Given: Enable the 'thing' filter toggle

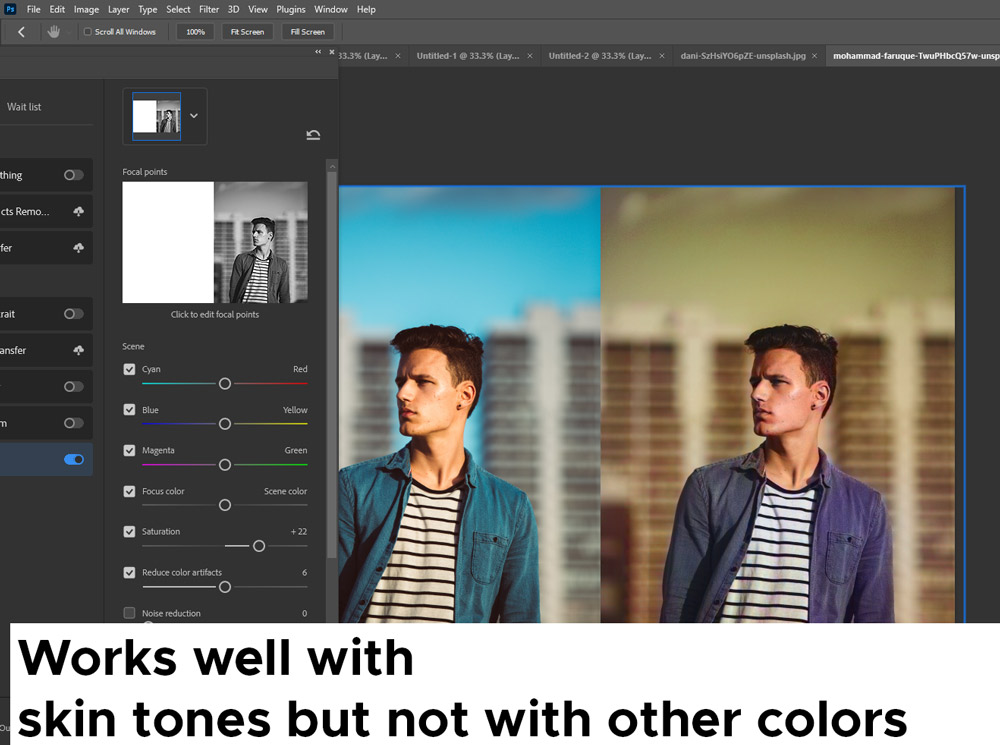Looking at the screenshot, I should [74, 175].
